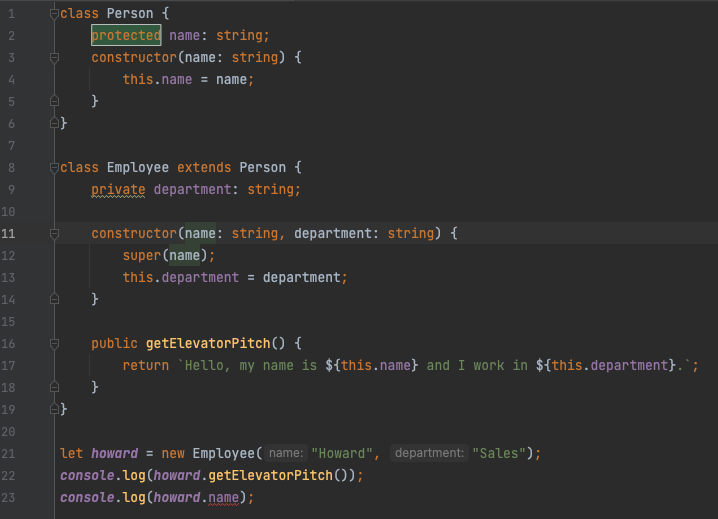Click the fold end marker on line 18
The width and height of the screenshot is (718, 519).
[54, 387]
